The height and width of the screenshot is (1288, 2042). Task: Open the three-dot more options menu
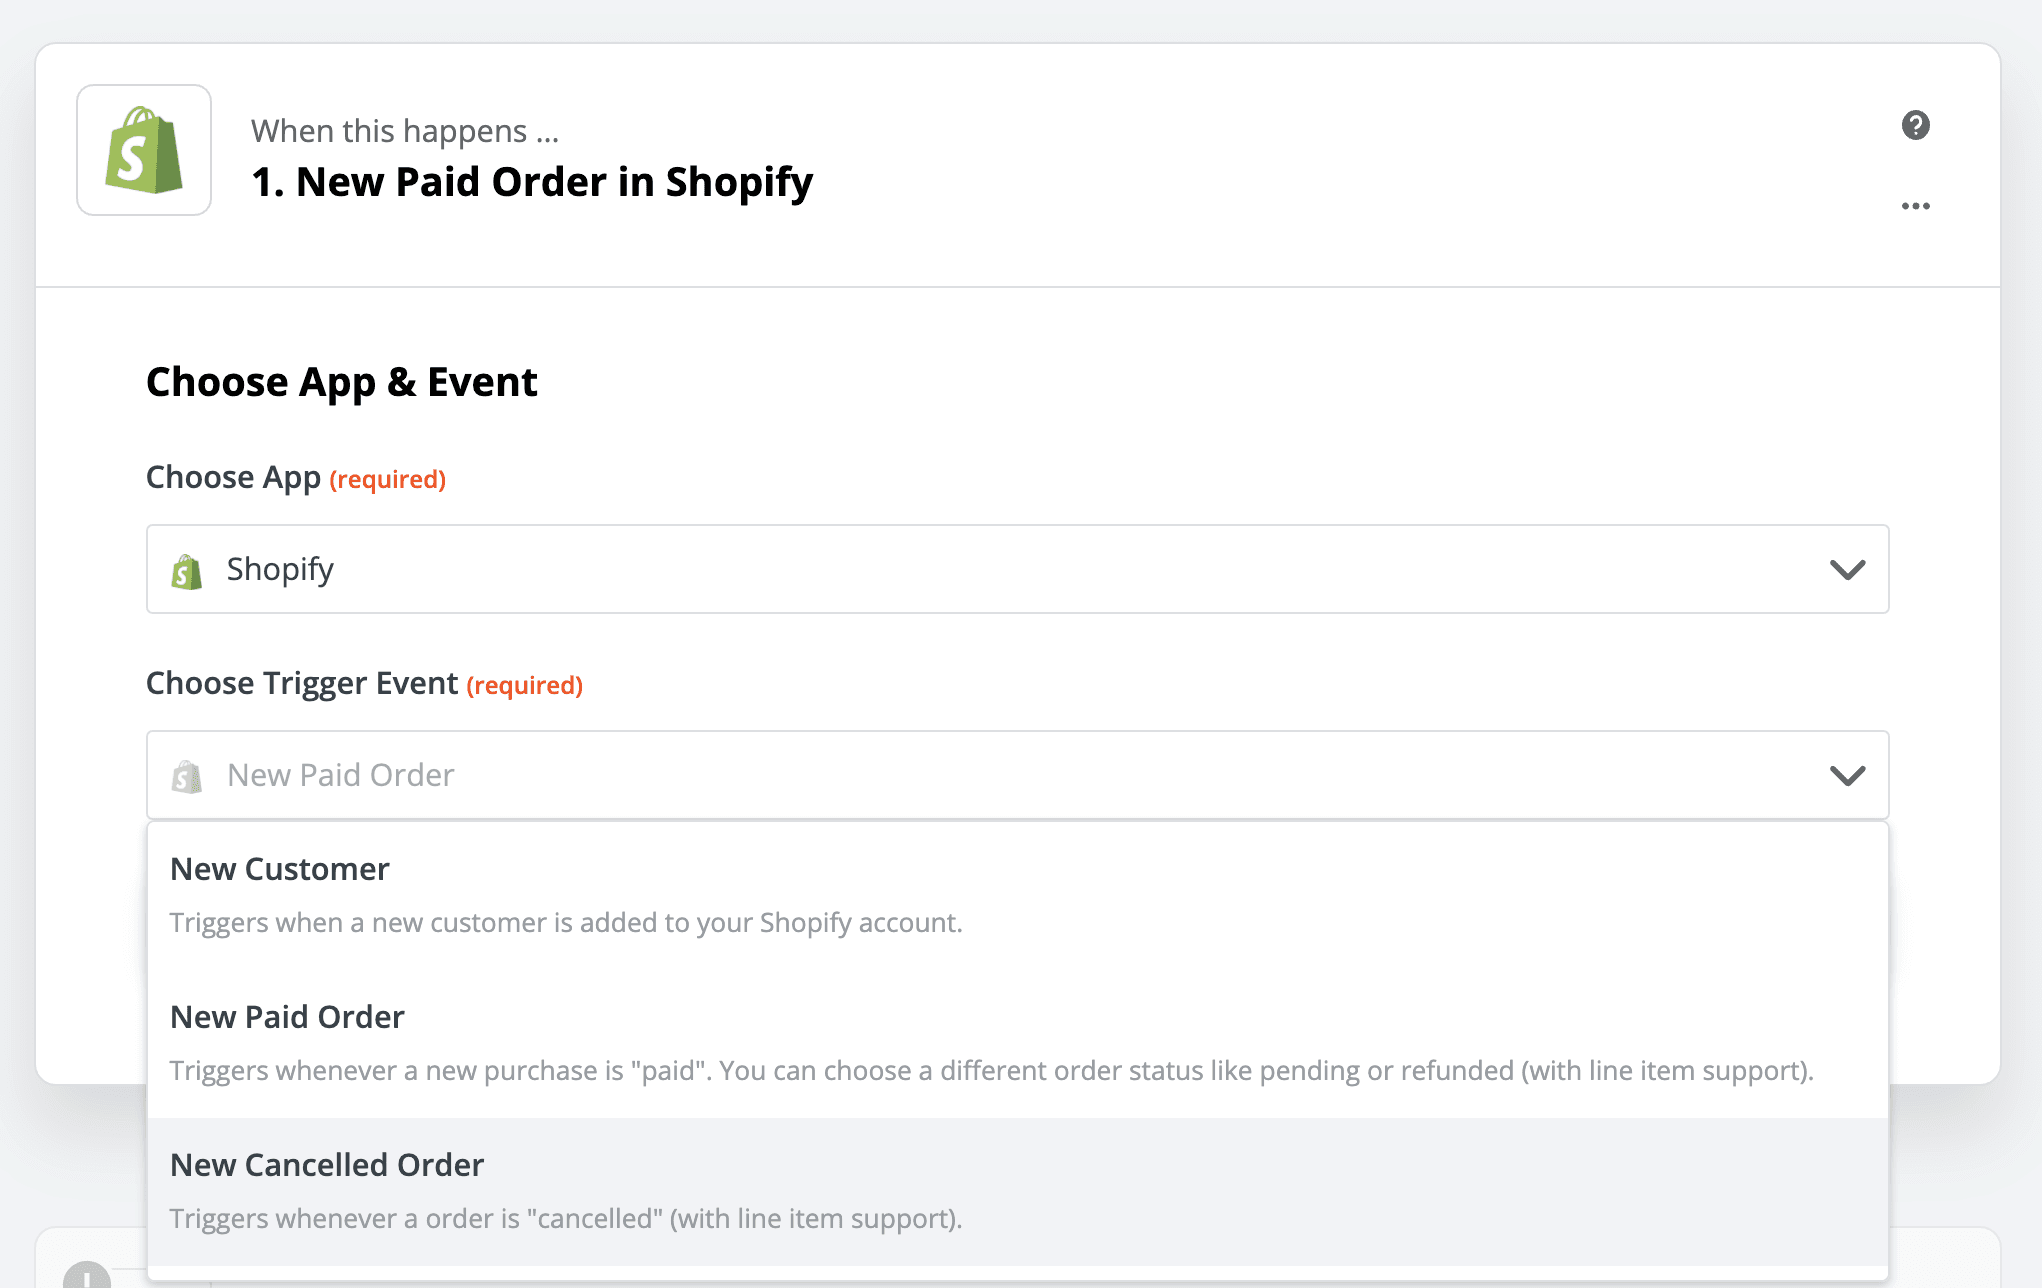pos(1915,206)
